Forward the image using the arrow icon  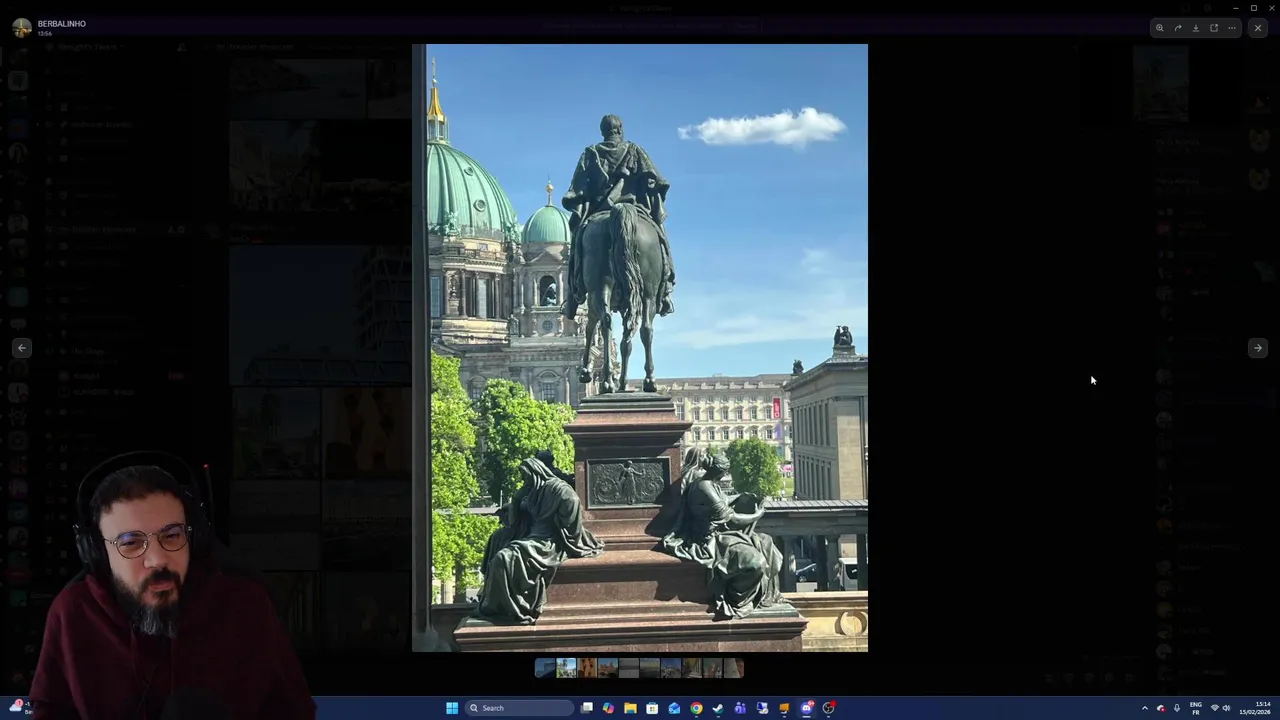coord(1178,28)
